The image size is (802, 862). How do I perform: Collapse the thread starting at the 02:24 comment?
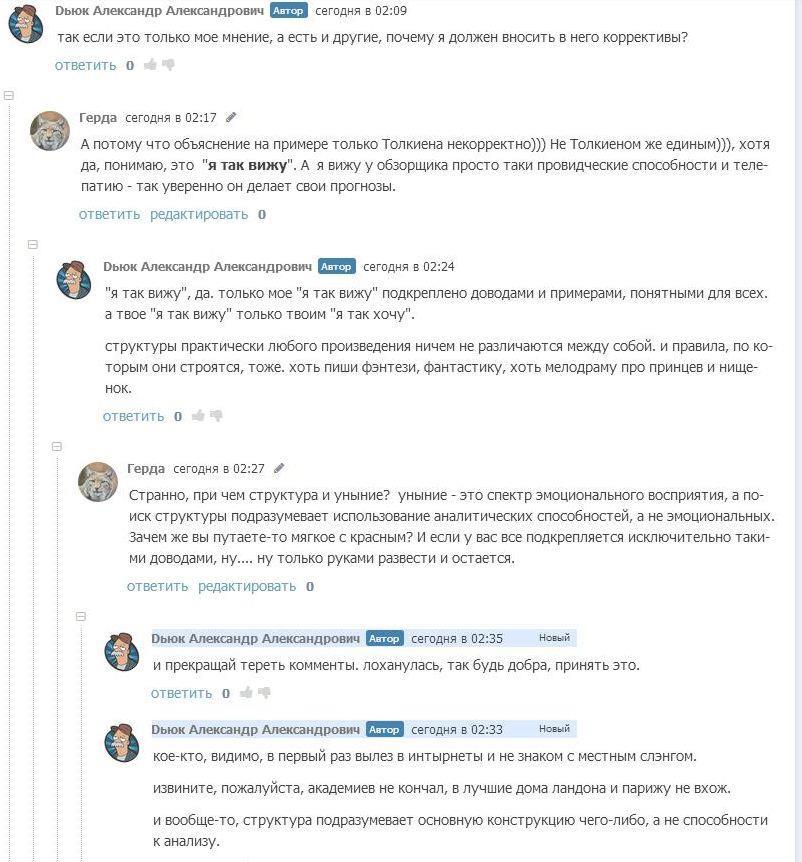pos(33,245)
